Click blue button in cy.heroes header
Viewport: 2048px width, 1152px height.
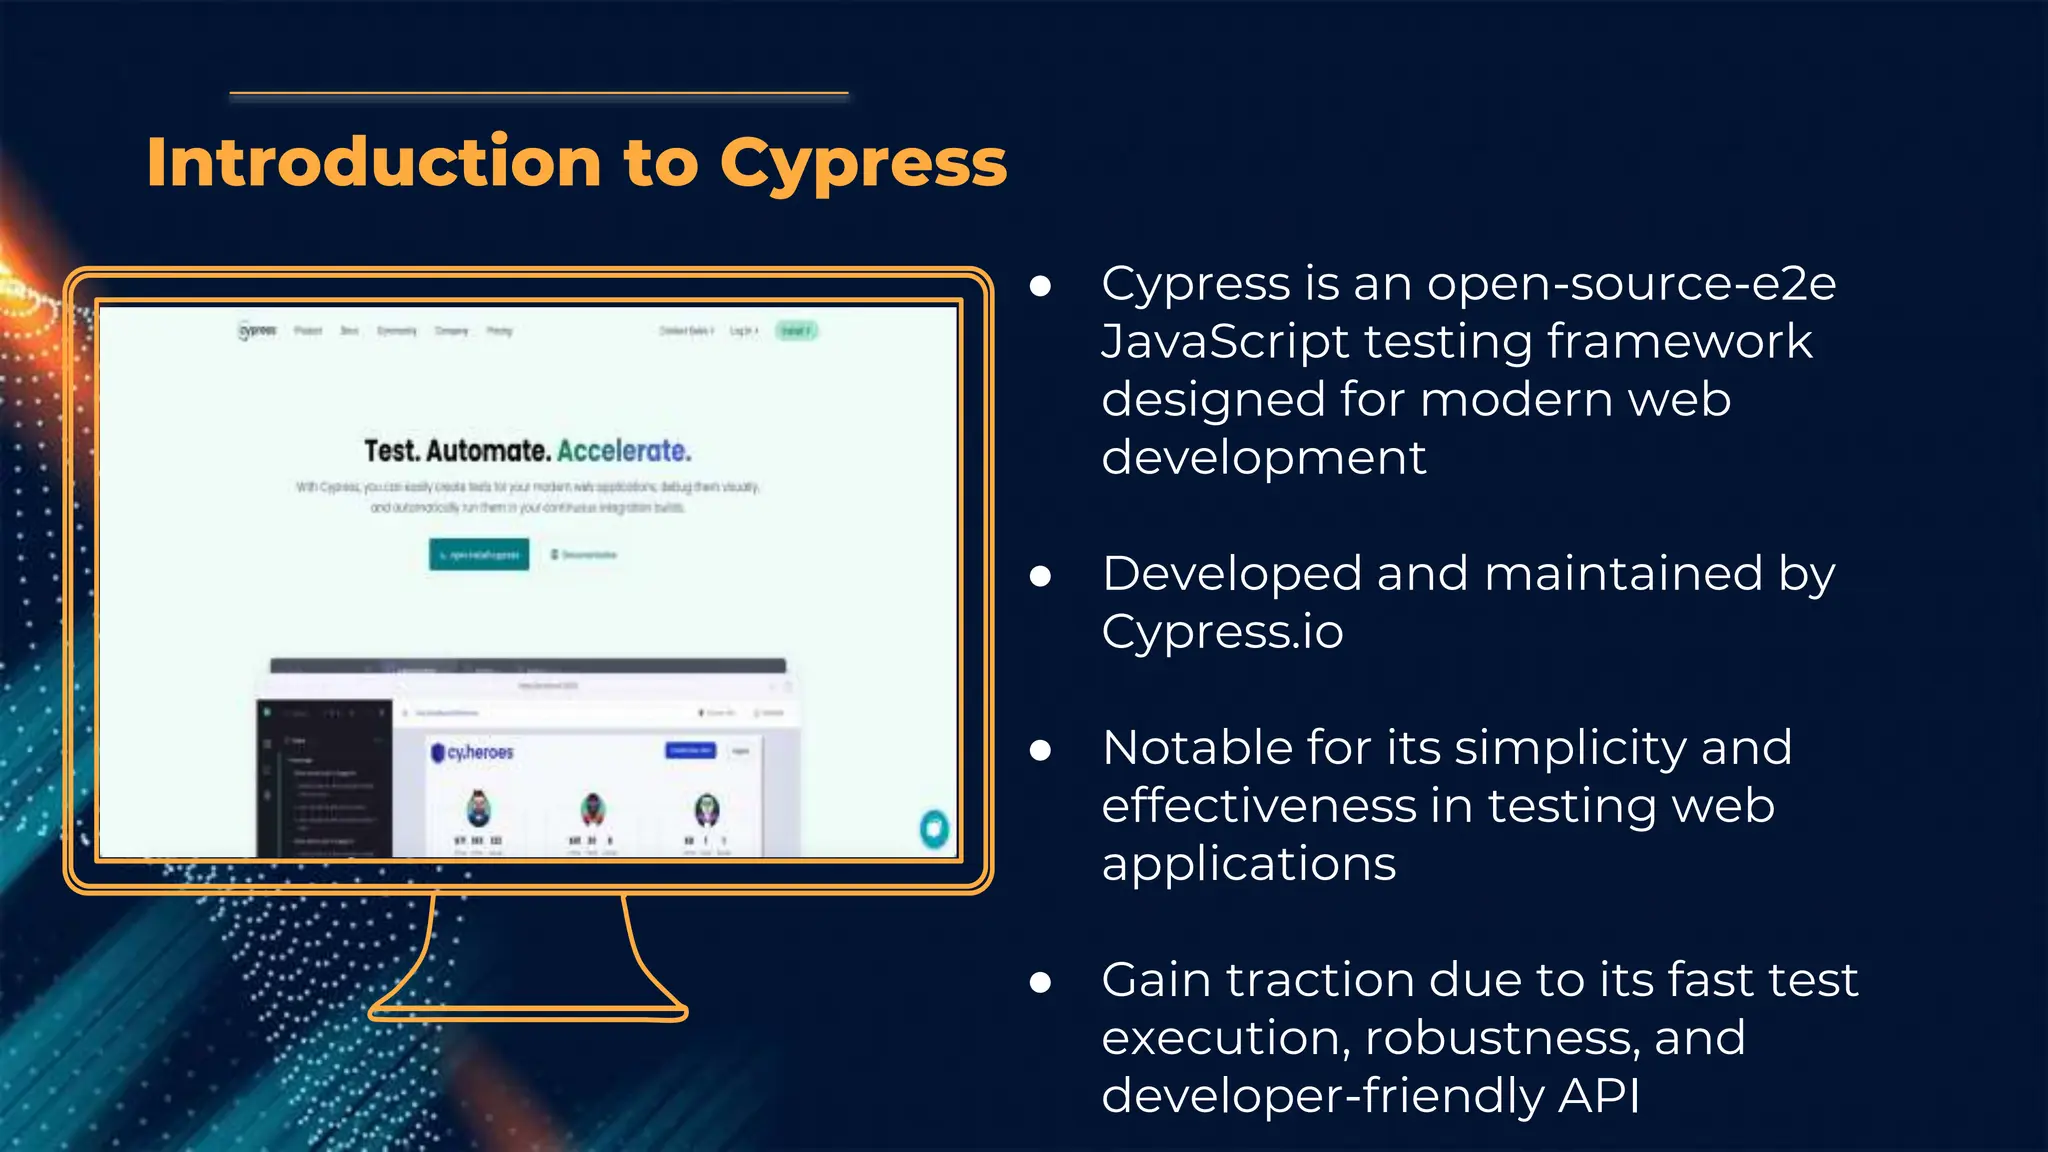pos(690,751)
